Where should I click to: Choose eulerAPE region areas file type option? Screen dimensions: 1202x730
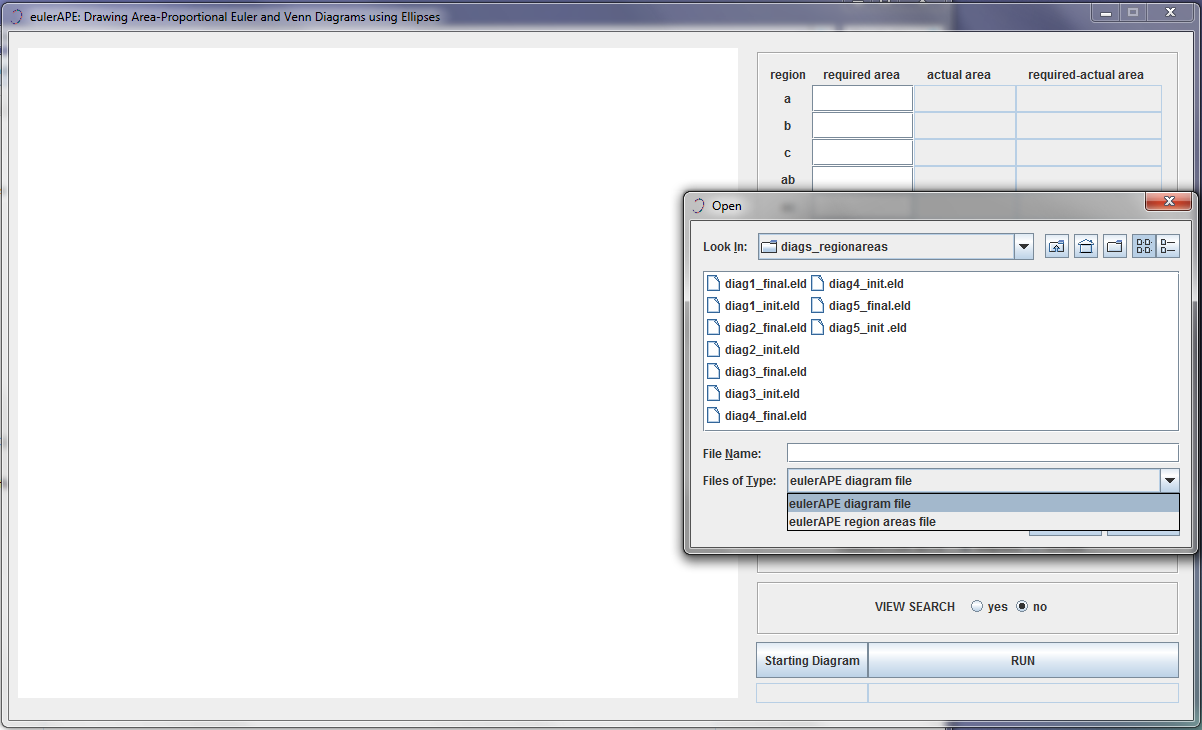pyautogui.click(x=983, y=521)
